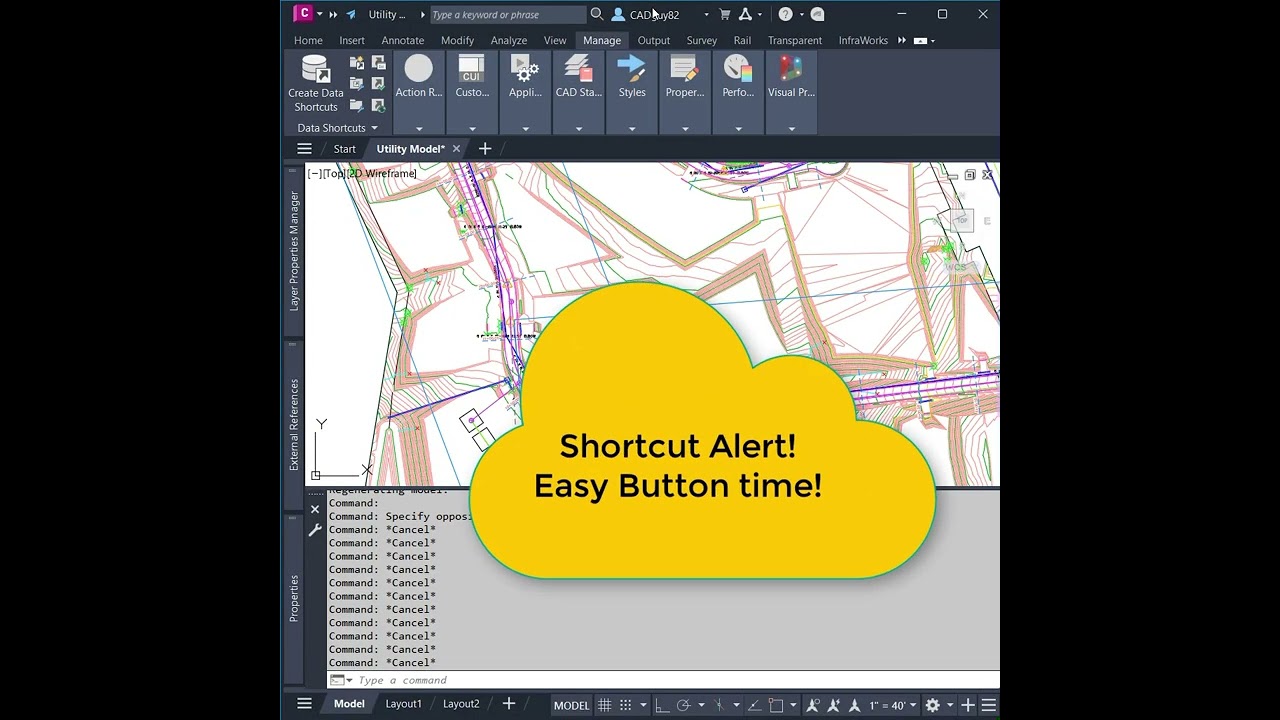Close the command line window with X
This screenshot has height=720, width=1280.
(315, 509)
